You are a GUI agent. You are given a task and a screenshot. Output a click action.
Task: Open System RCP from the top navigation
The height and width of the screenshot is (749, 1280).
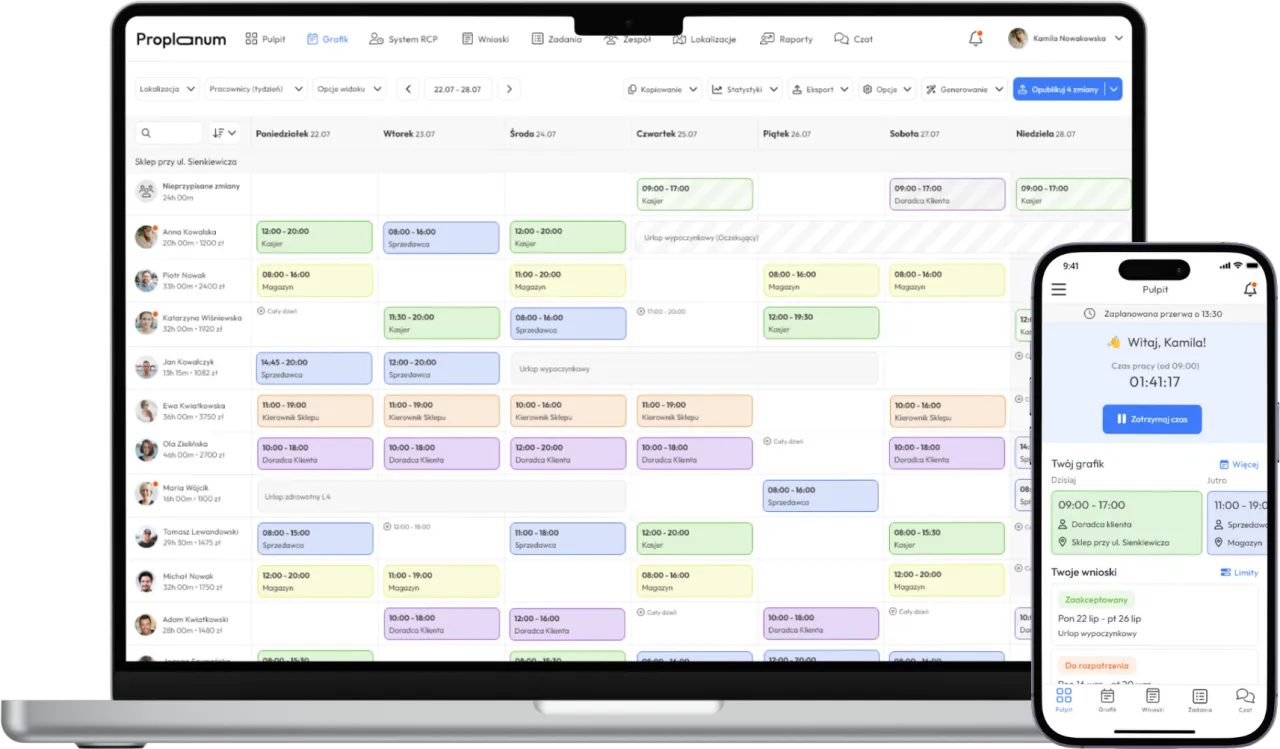coord(403,39)
